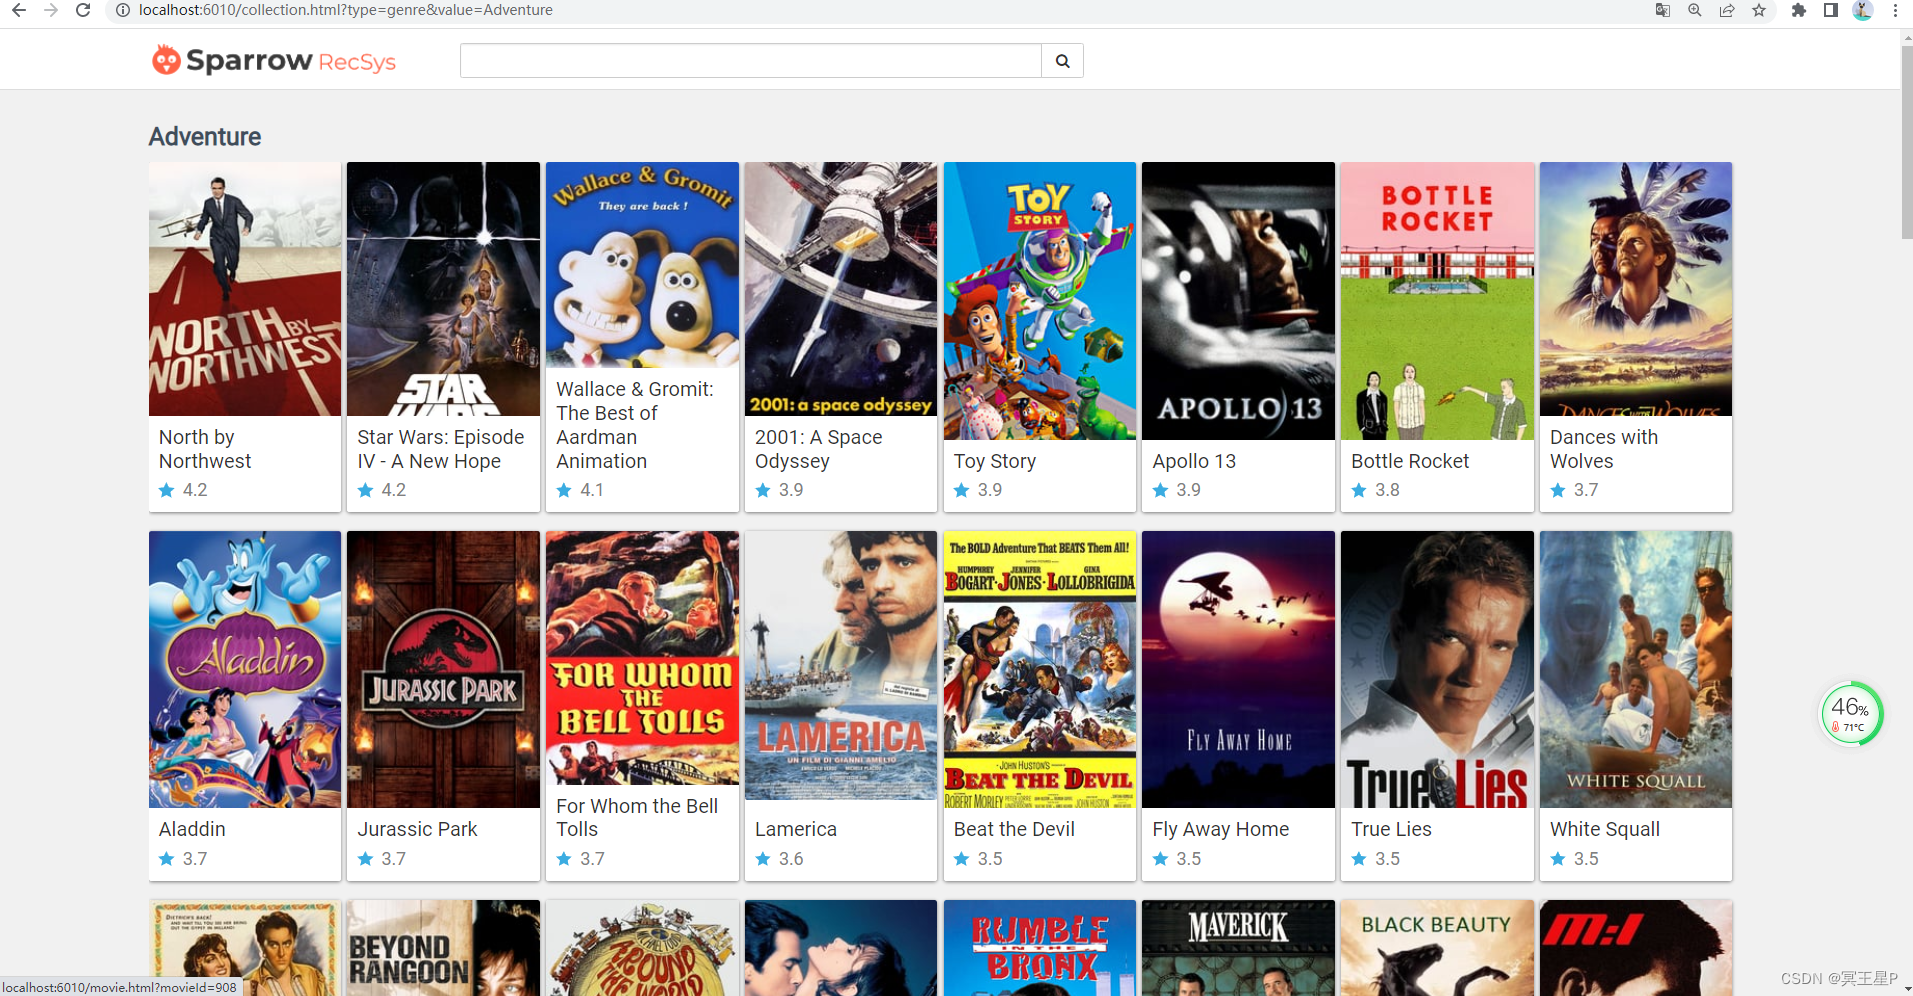Open the translate page icon
The width and height of the screenshot is (1913, 996).
[x=1663, y=10]
